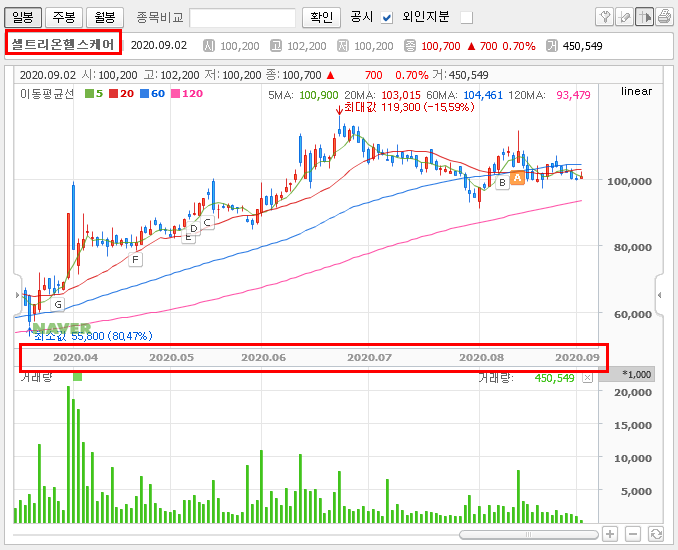Click the 5MA value 100,900
Screen dimensions: 678x550
pos(319,95)
